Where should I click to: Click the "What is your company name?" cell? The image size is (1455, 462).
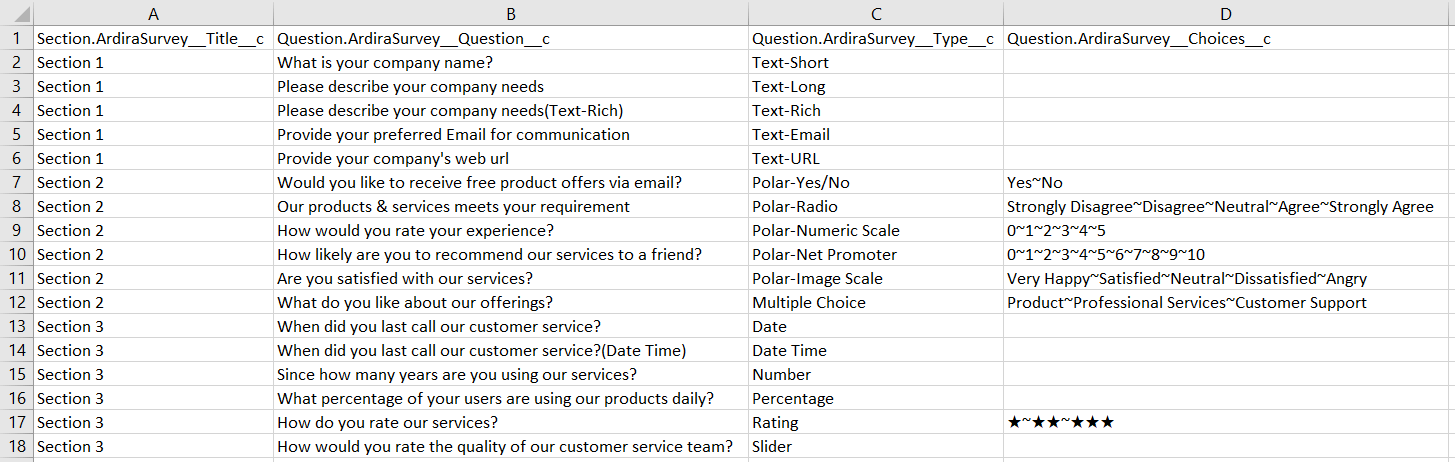pos(385,63)
